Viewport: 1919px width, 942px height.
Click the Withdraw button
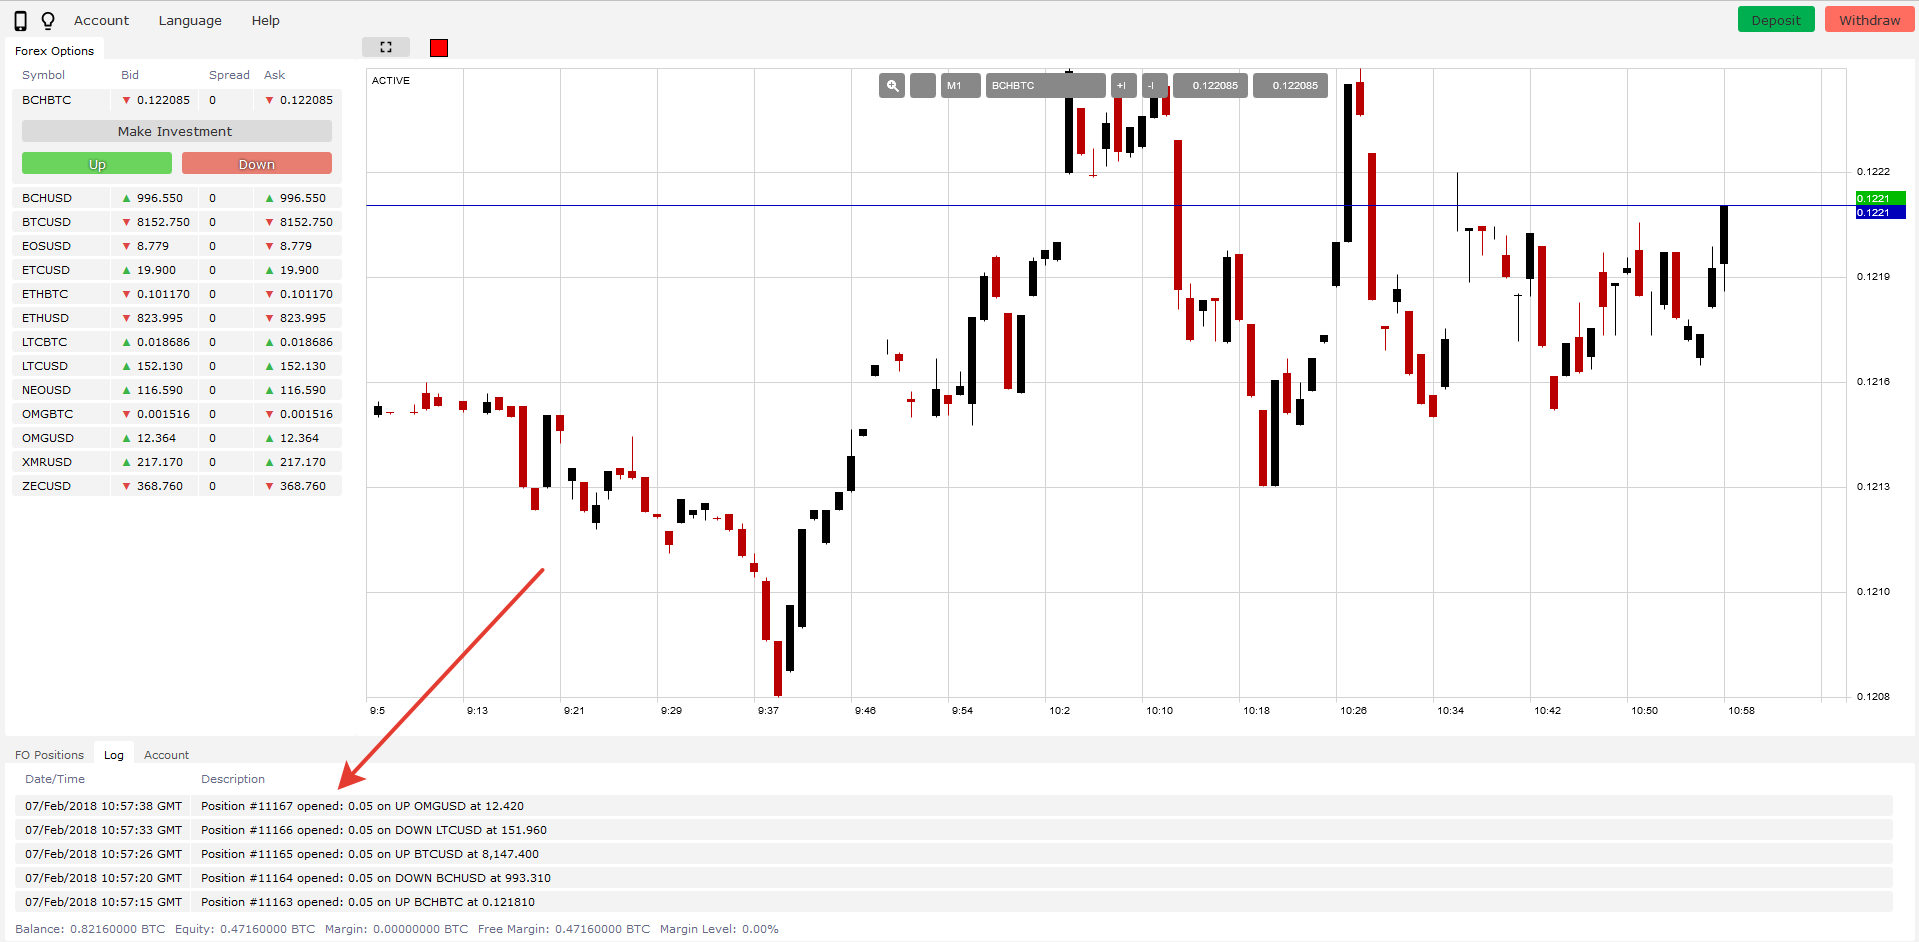[1869, 20]
